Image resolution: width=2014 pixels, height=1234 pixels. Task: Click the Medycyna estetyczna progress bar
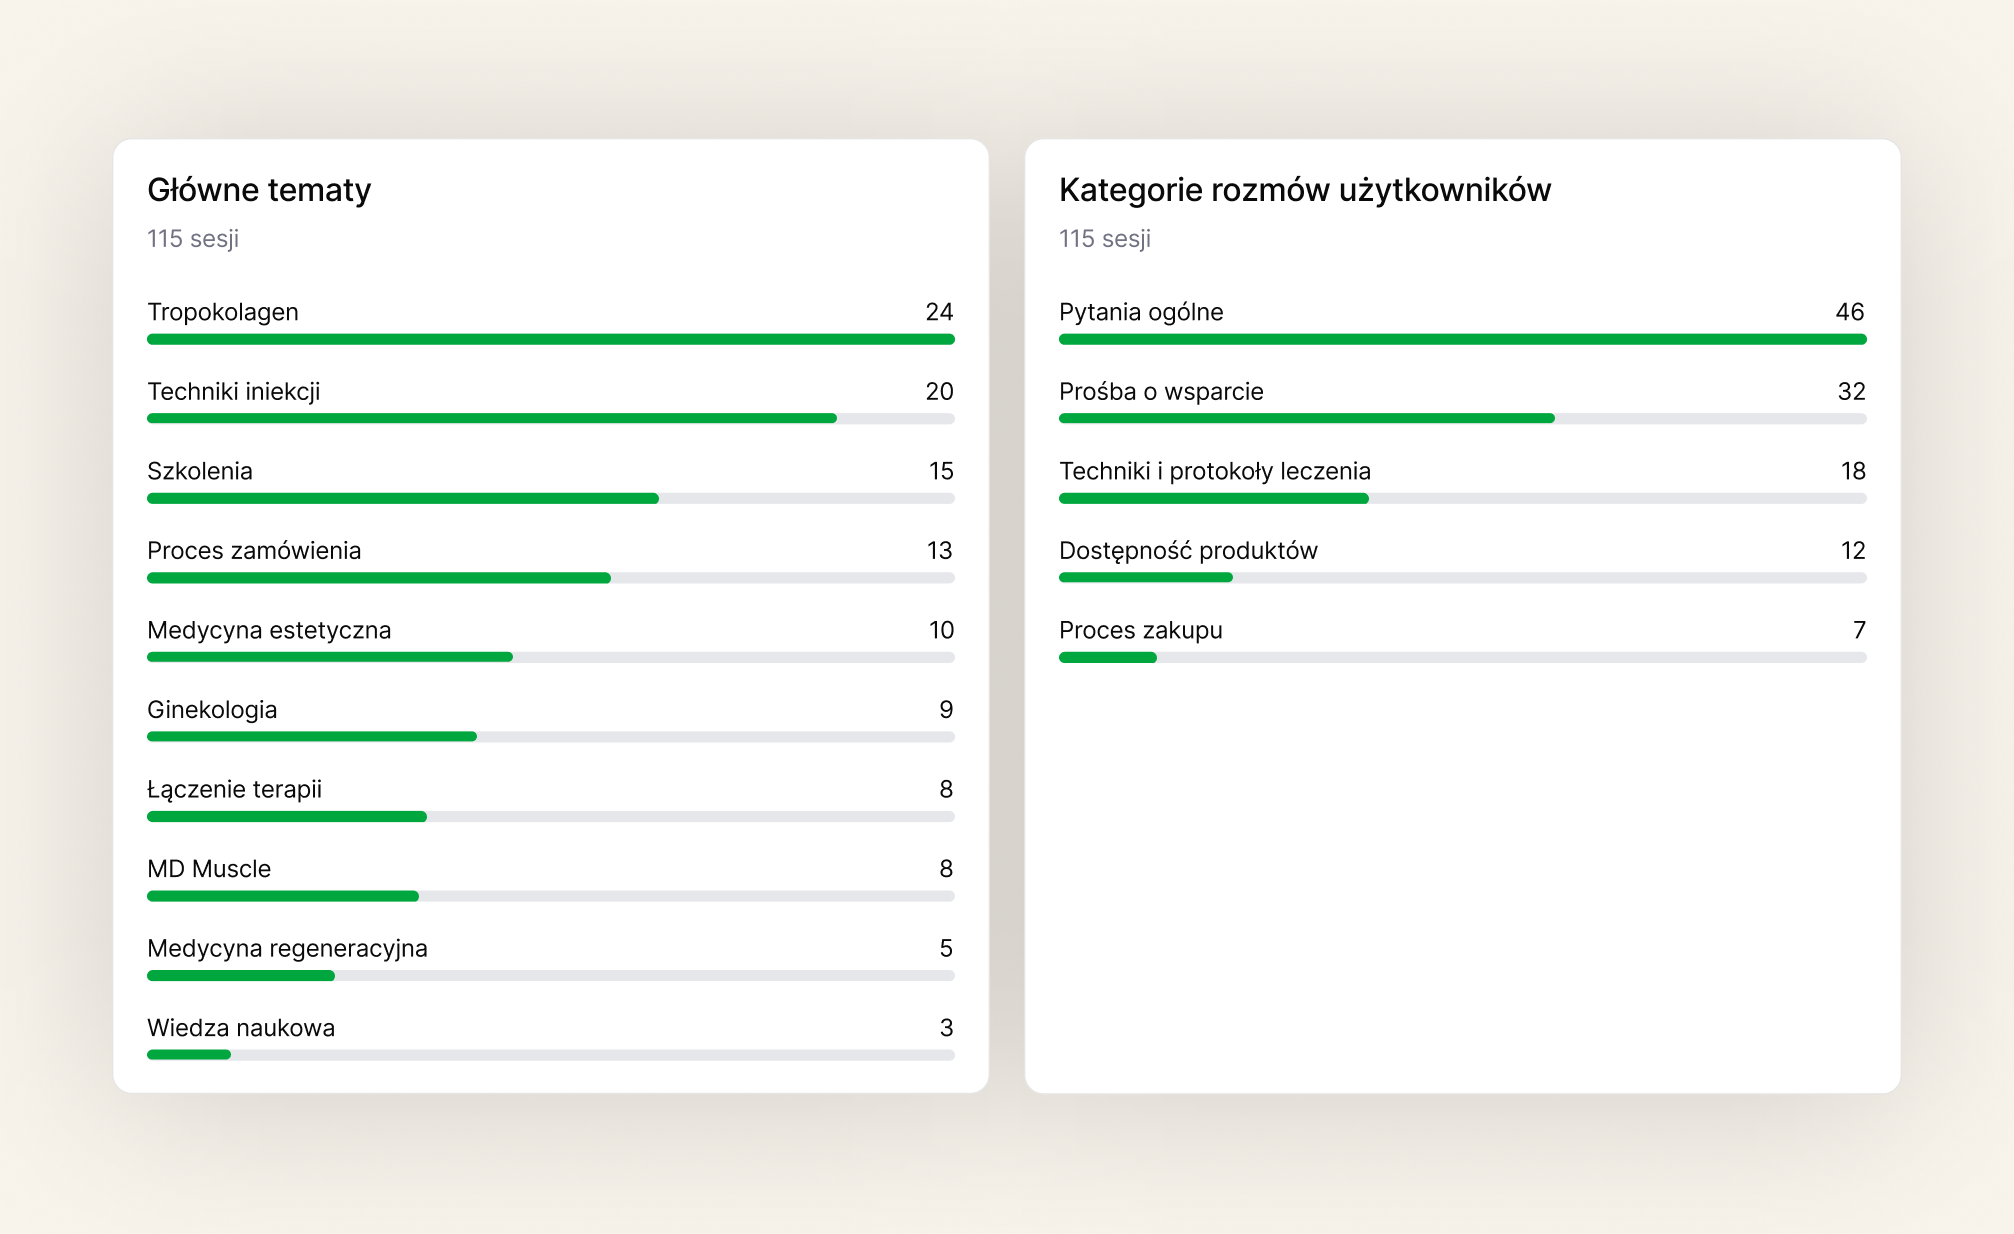click(x=550, y=657)
